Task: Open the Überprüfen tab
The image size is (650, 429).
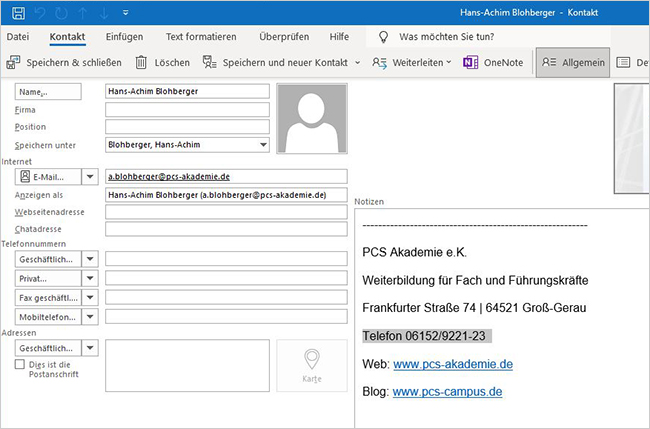Action: (x=284, y=36)
